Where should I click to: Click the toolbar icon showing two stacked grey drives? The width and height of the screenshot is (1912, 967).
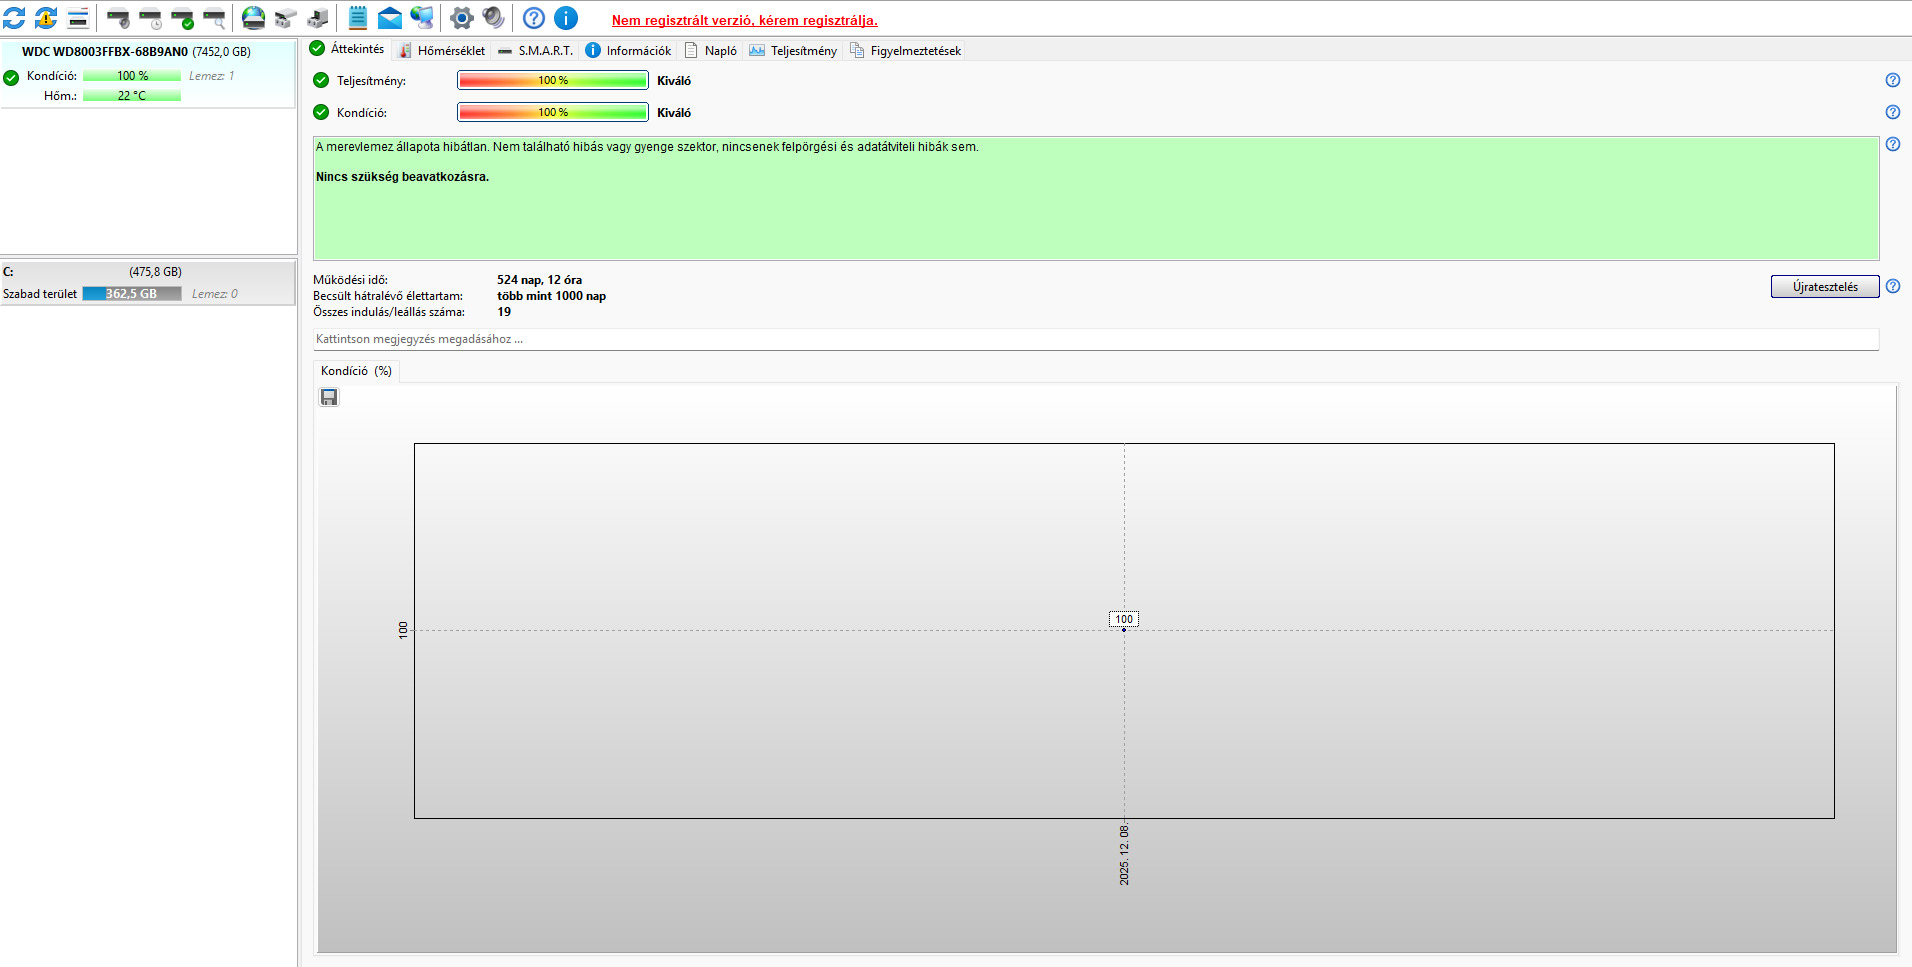(286, 18)
